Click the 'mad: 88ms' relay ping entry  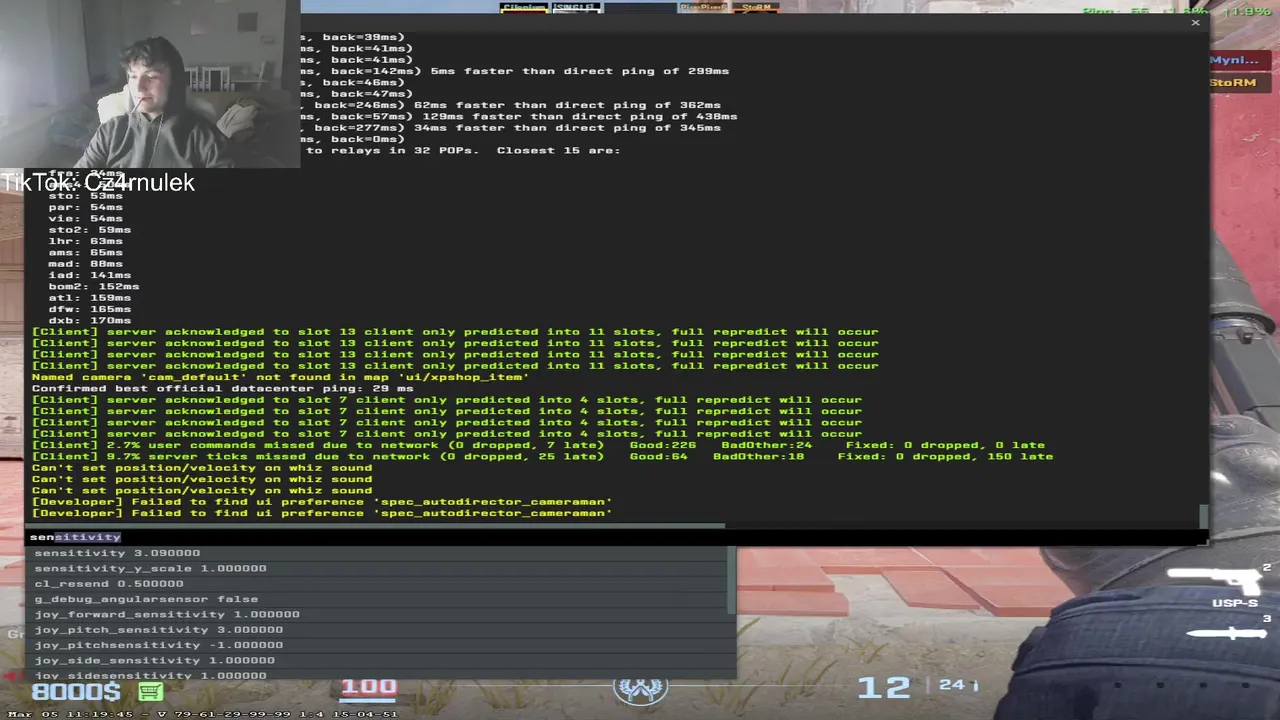click(x=85, y=264)
